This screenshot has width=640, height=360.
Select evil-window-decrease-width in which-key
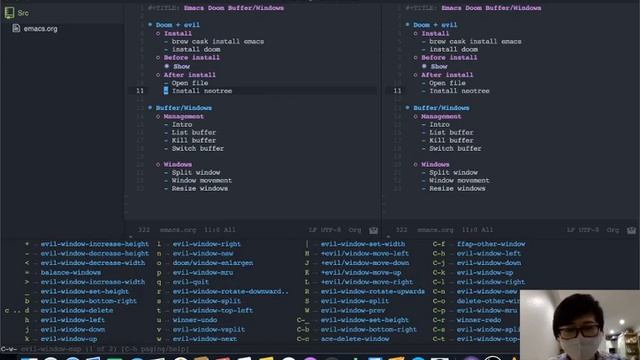coord(93,263)
